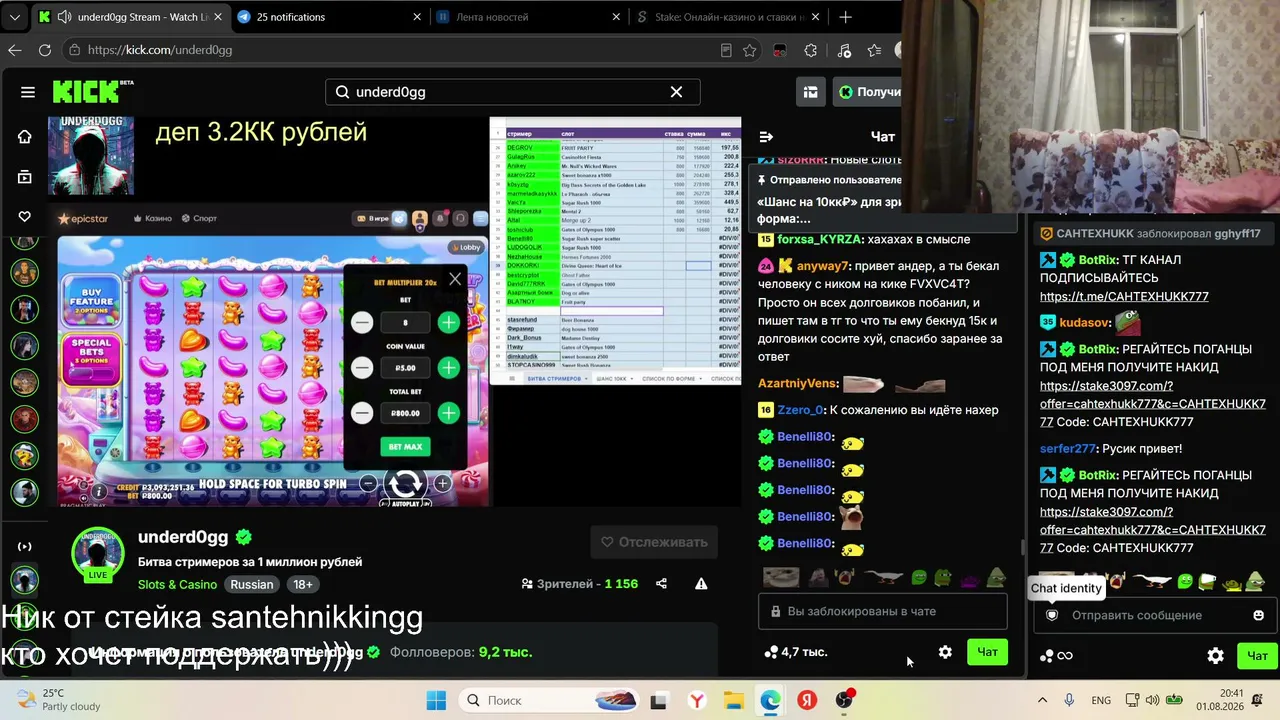
Task: Switch the ENG input language
Action: [1101, 700]
